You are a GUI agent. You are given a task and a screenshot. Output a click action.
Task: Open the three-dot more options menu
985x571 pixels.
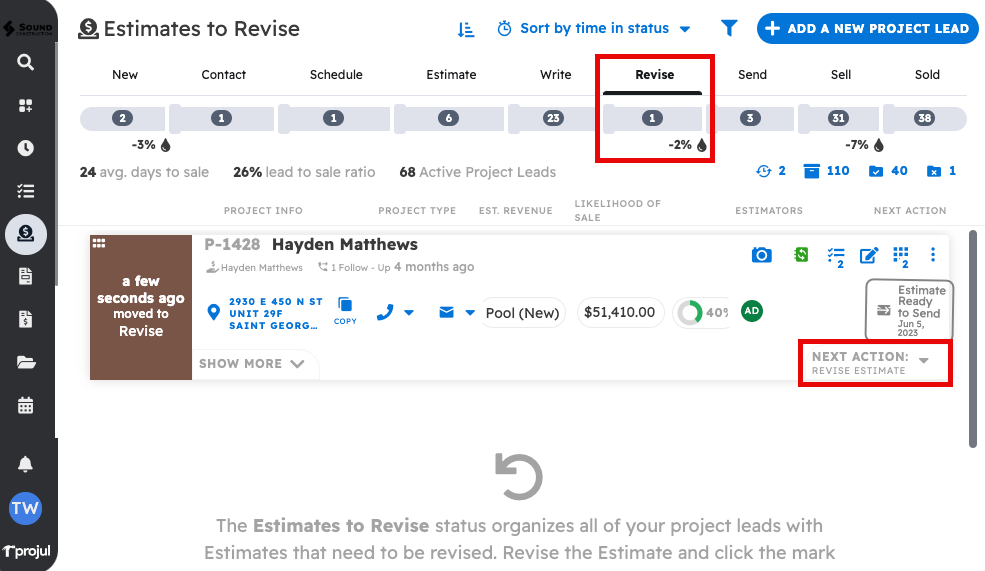[933, 255]
